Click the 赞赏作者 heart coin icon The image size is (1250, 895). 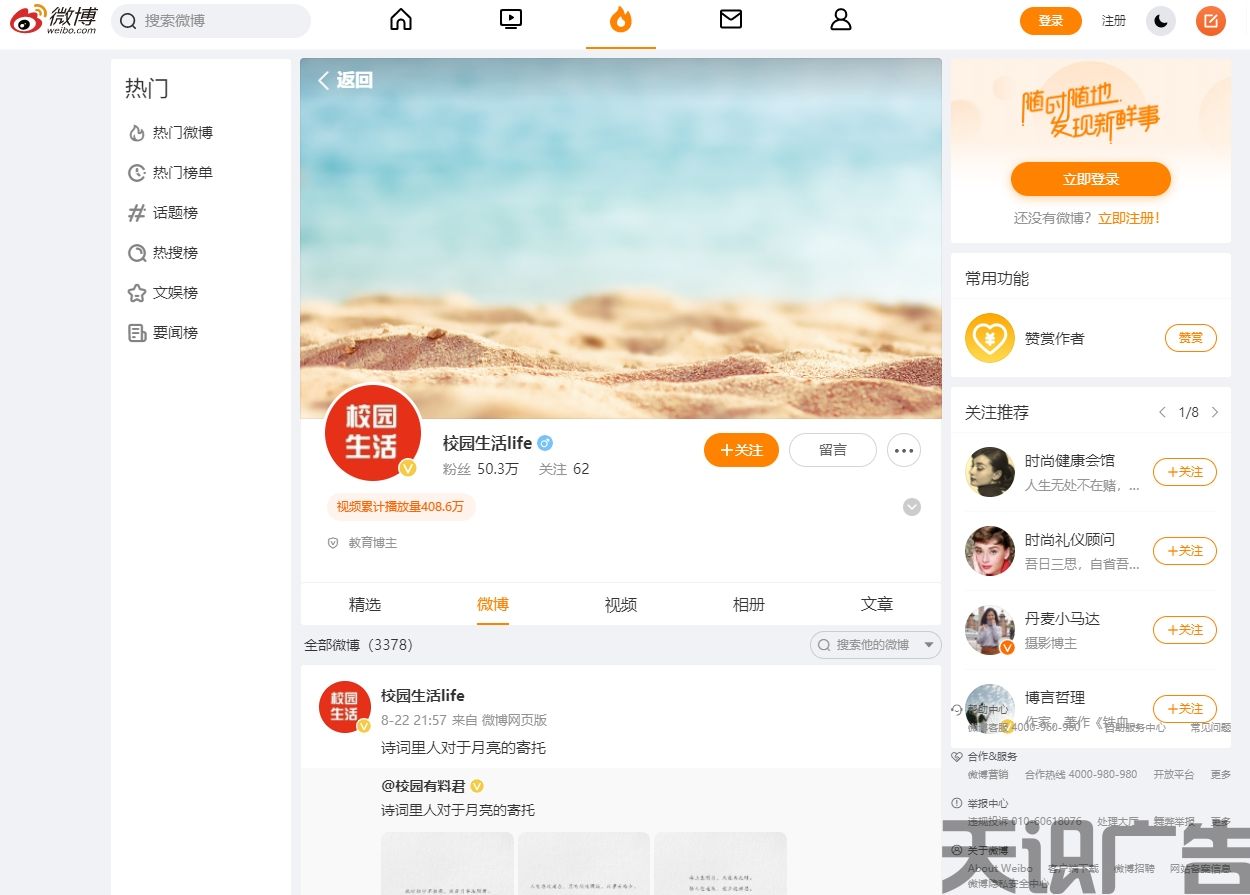990,338
